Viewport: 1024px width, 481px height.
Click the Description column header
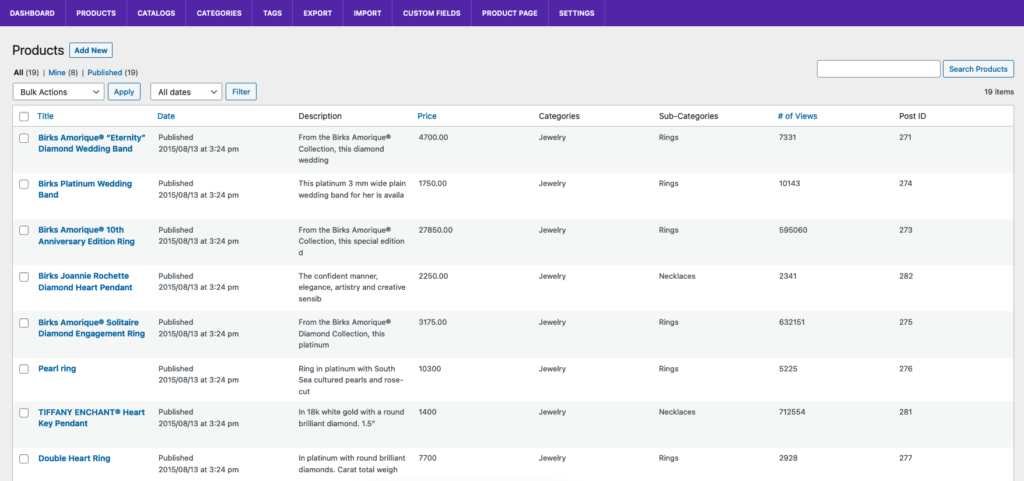(320, 116)
